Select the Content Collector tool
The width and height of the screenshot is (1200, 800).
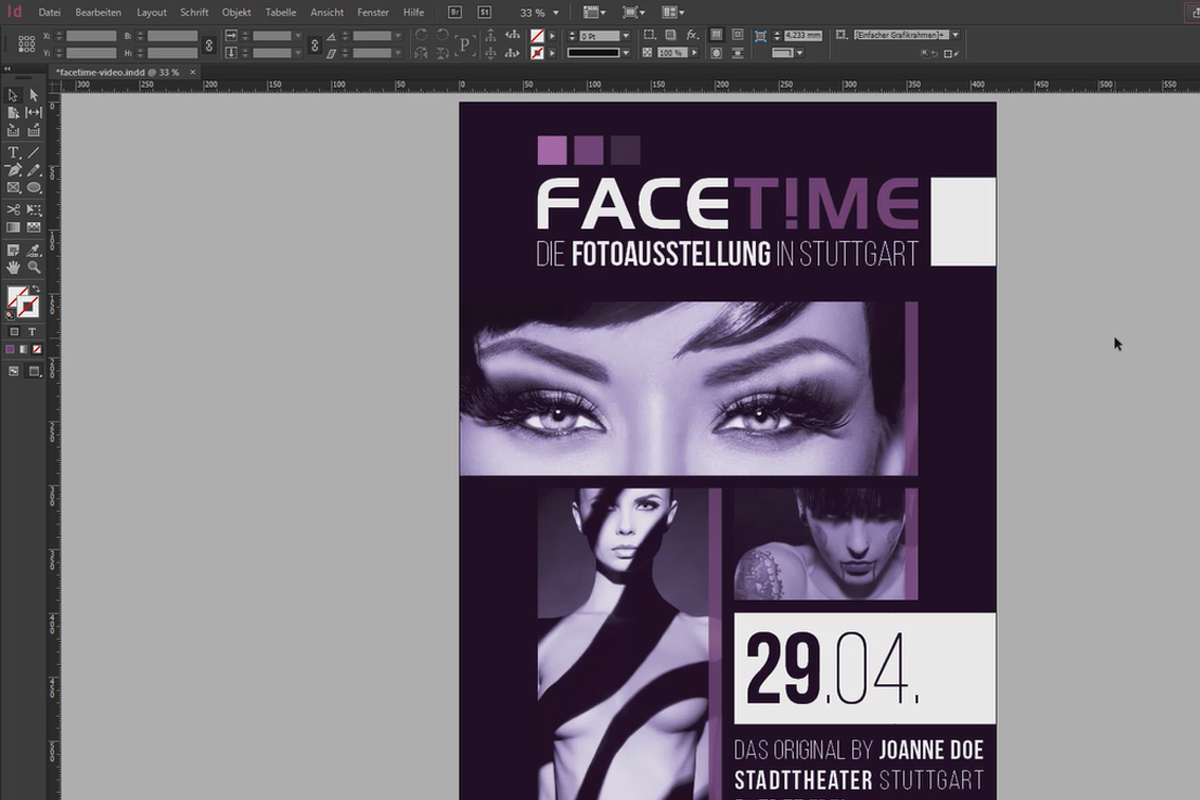point(14,130)
